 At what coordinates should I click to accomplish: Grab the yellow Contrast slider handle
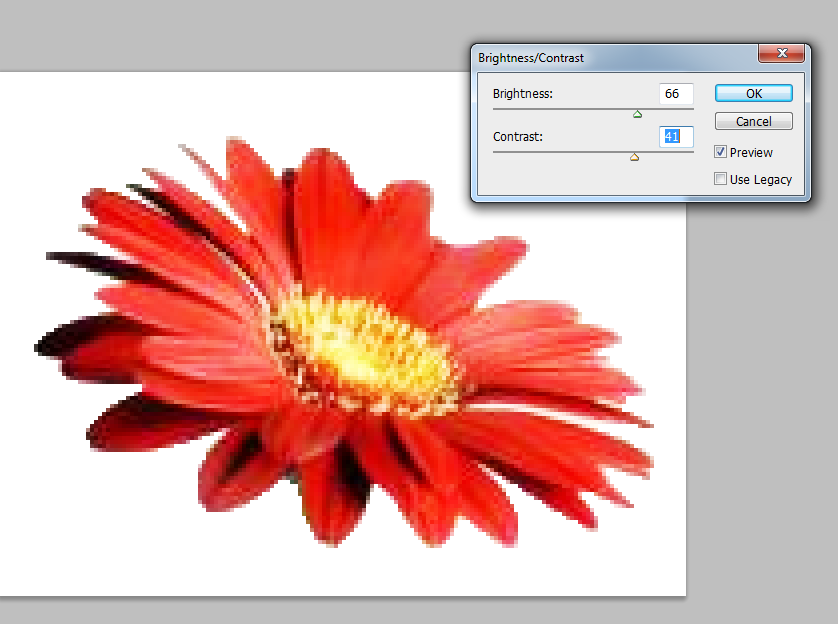pos(634,157)
